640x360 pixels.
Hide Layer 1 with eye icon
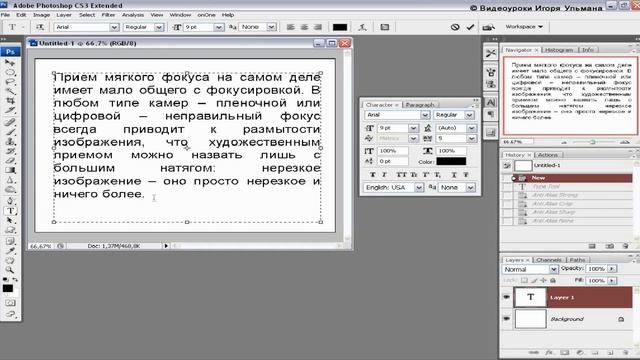(507, 297)
